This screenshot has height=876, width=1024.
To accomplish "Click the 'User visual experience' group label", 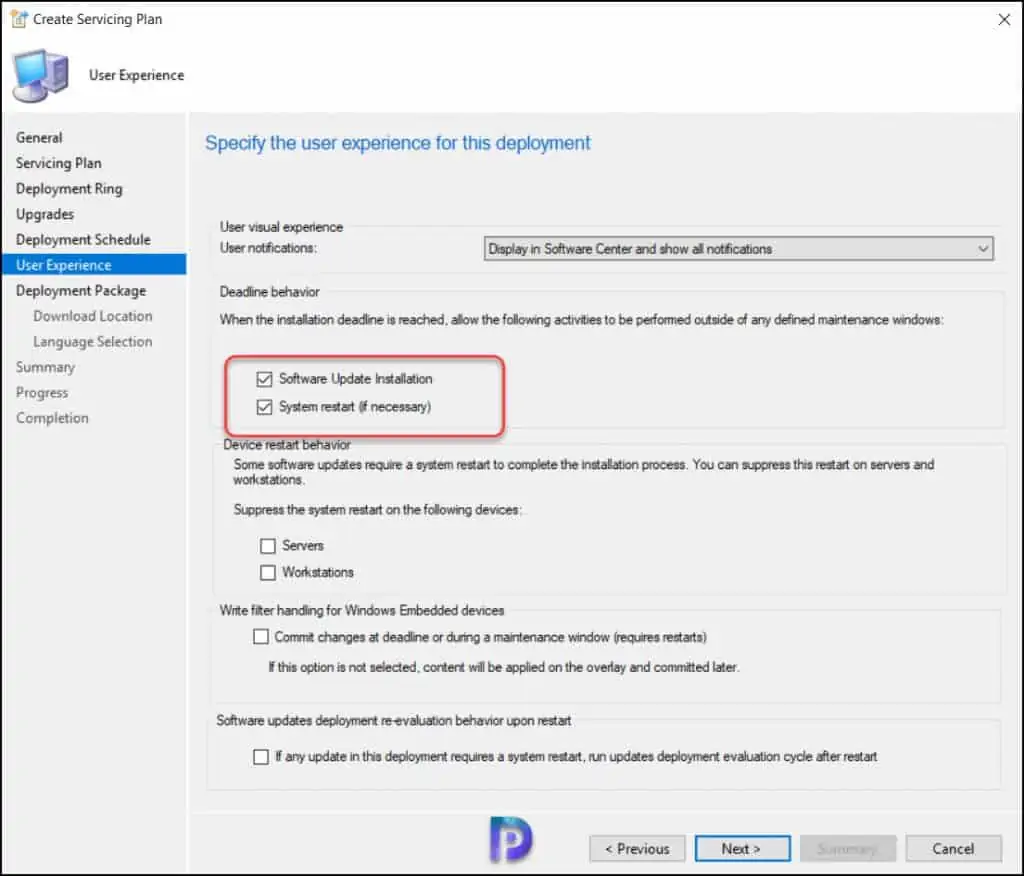I will click(281, 227).
